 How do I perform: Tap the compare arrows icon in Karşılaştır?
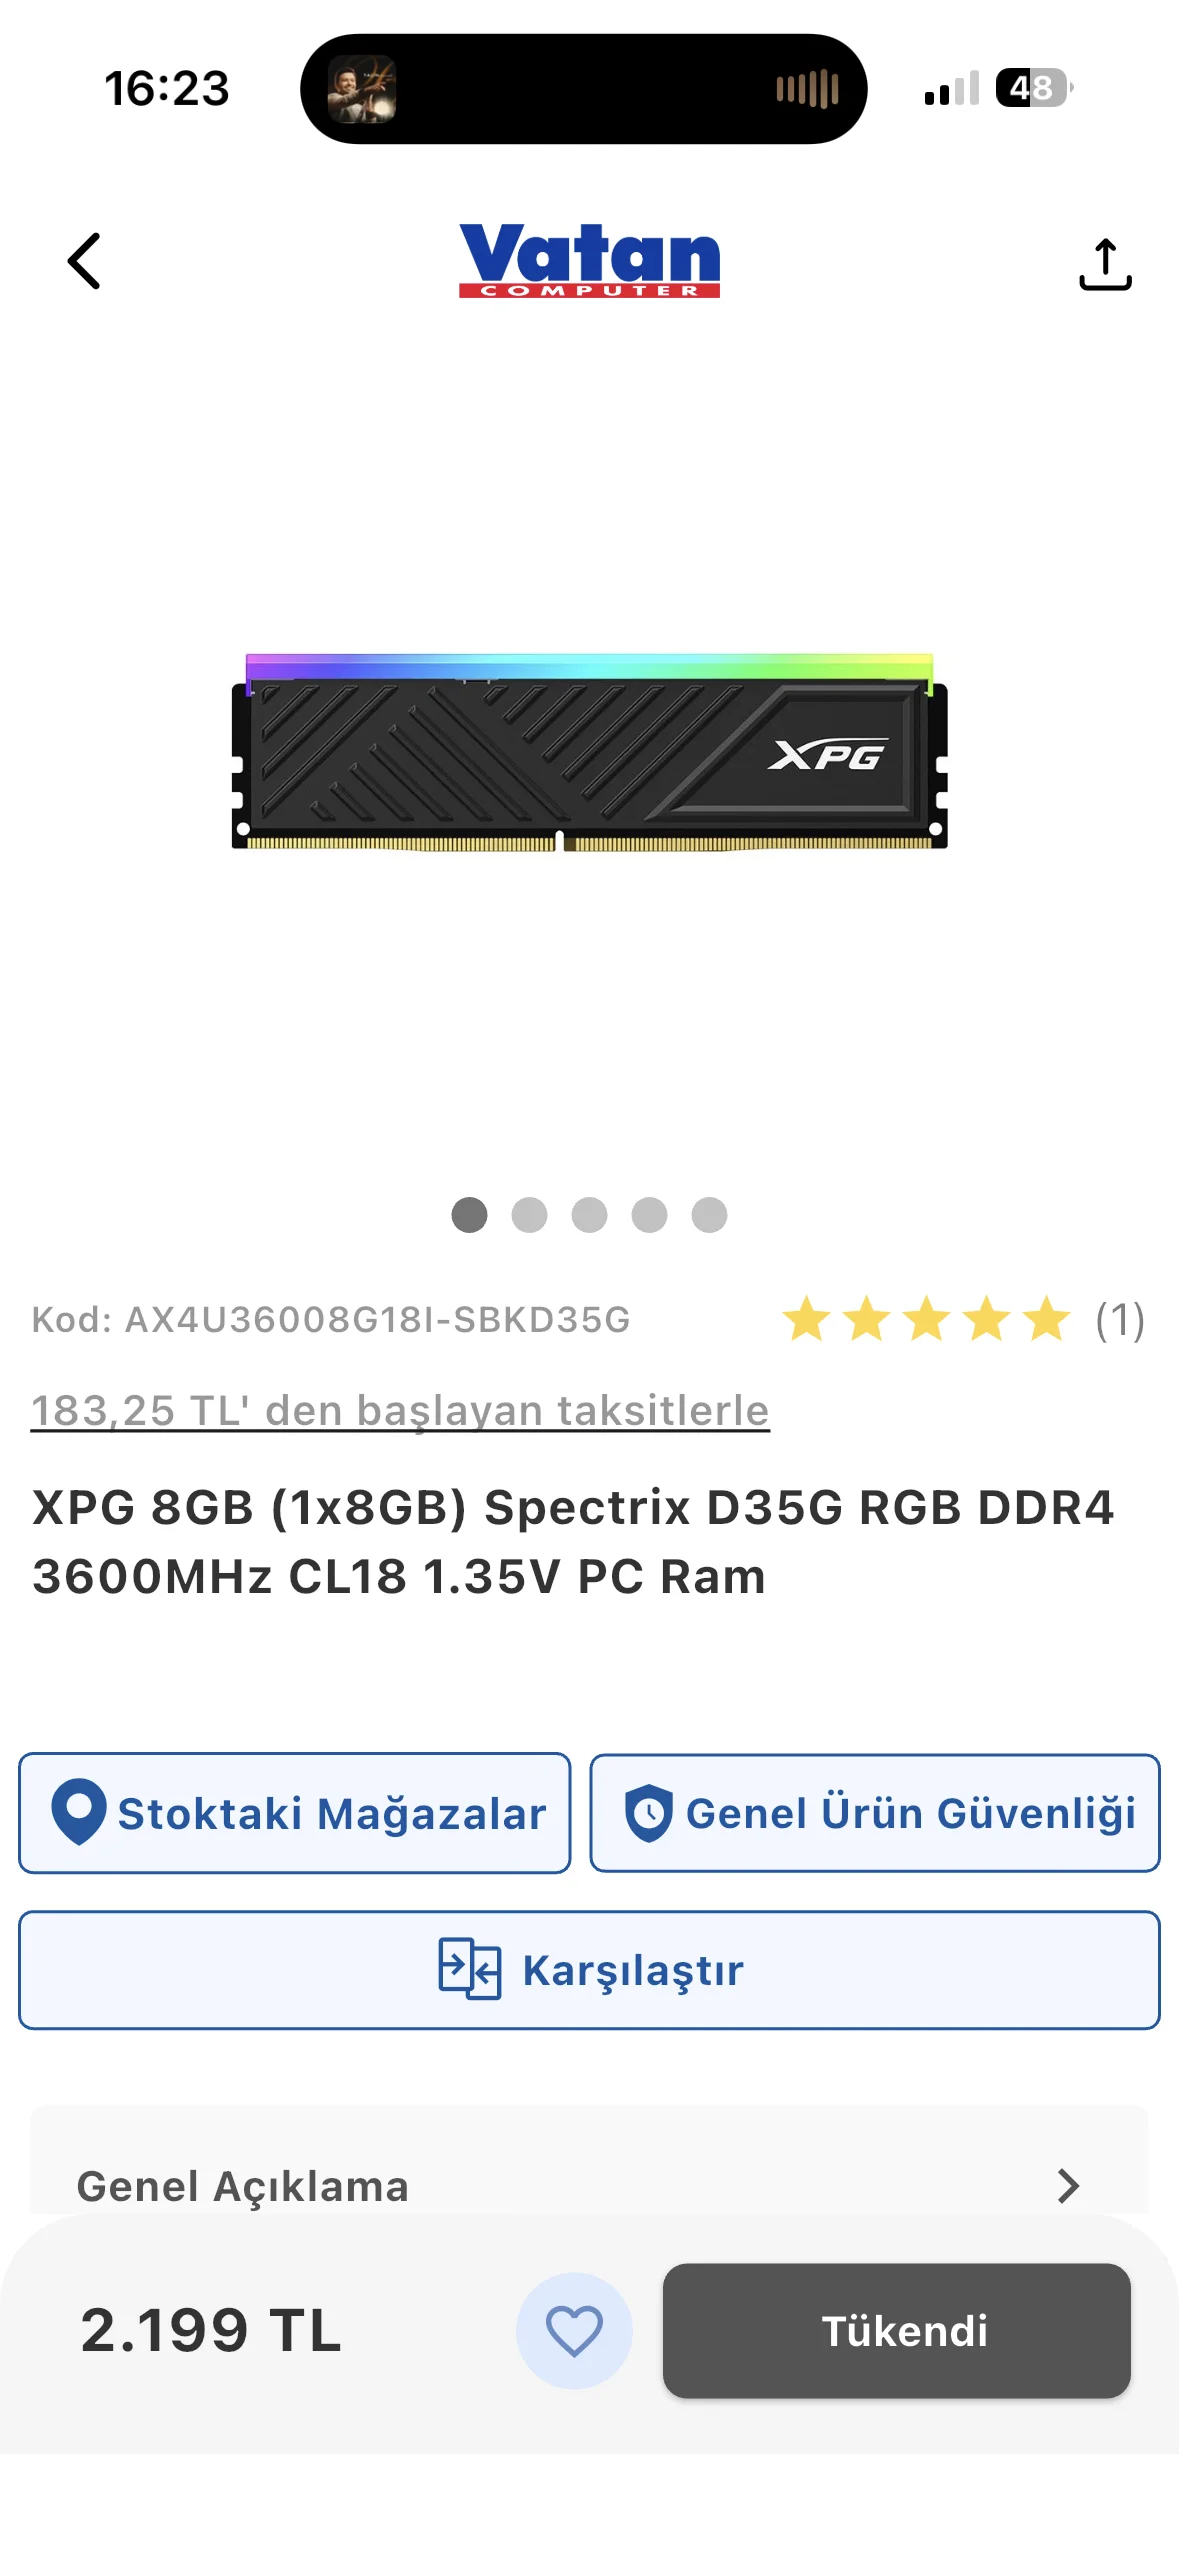point(469,1969)
